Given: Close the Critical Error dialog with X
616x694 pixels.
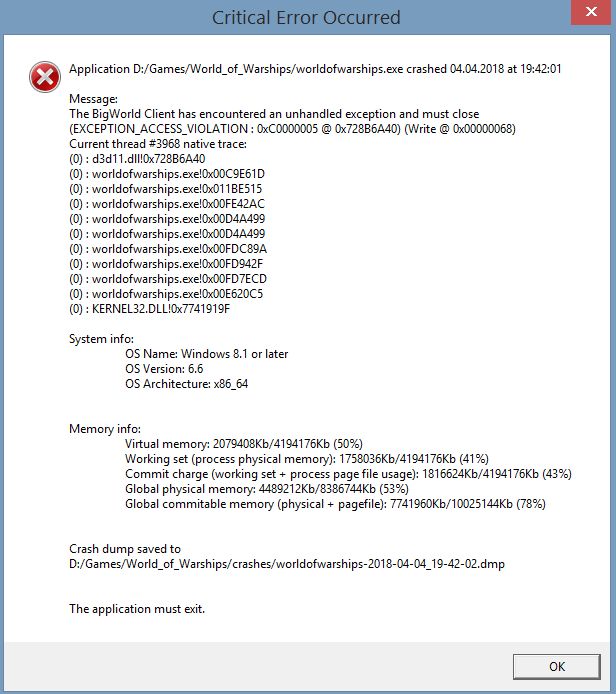Looking at the screenshot, I should pos(591,12).
